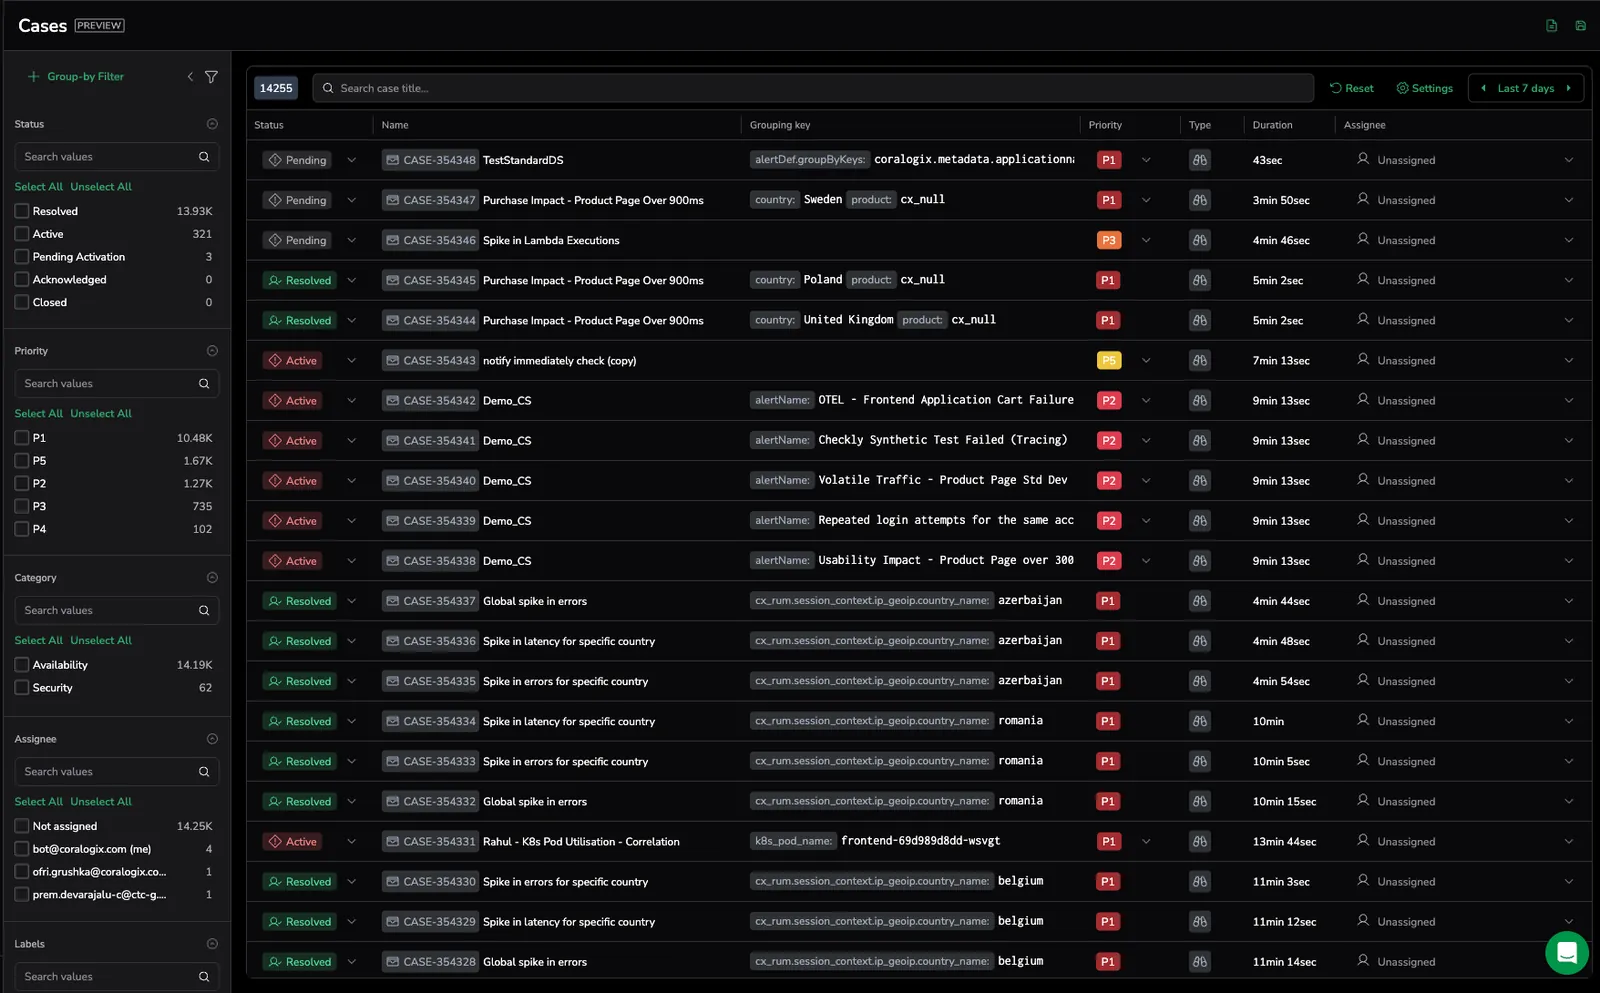Viewport: 1600px width, 993px height.
Task: Sort by the Name column header
Action: [395, 125]
